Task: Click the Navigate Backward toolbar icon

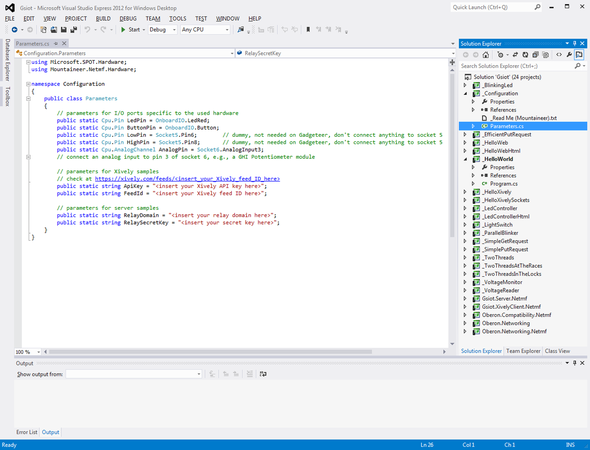Action: coord(14,30)
